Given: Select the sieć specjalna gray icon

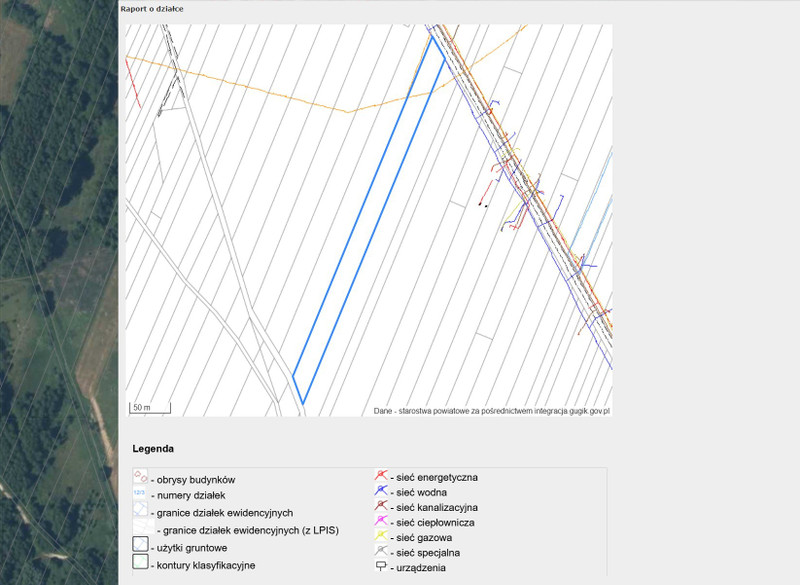Looking at the screenshot, I should click(380, 551).
